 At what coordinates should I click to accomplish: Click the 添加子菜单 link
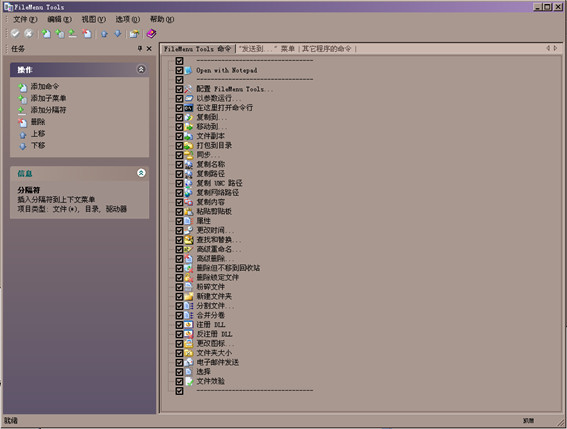(48, 98)
